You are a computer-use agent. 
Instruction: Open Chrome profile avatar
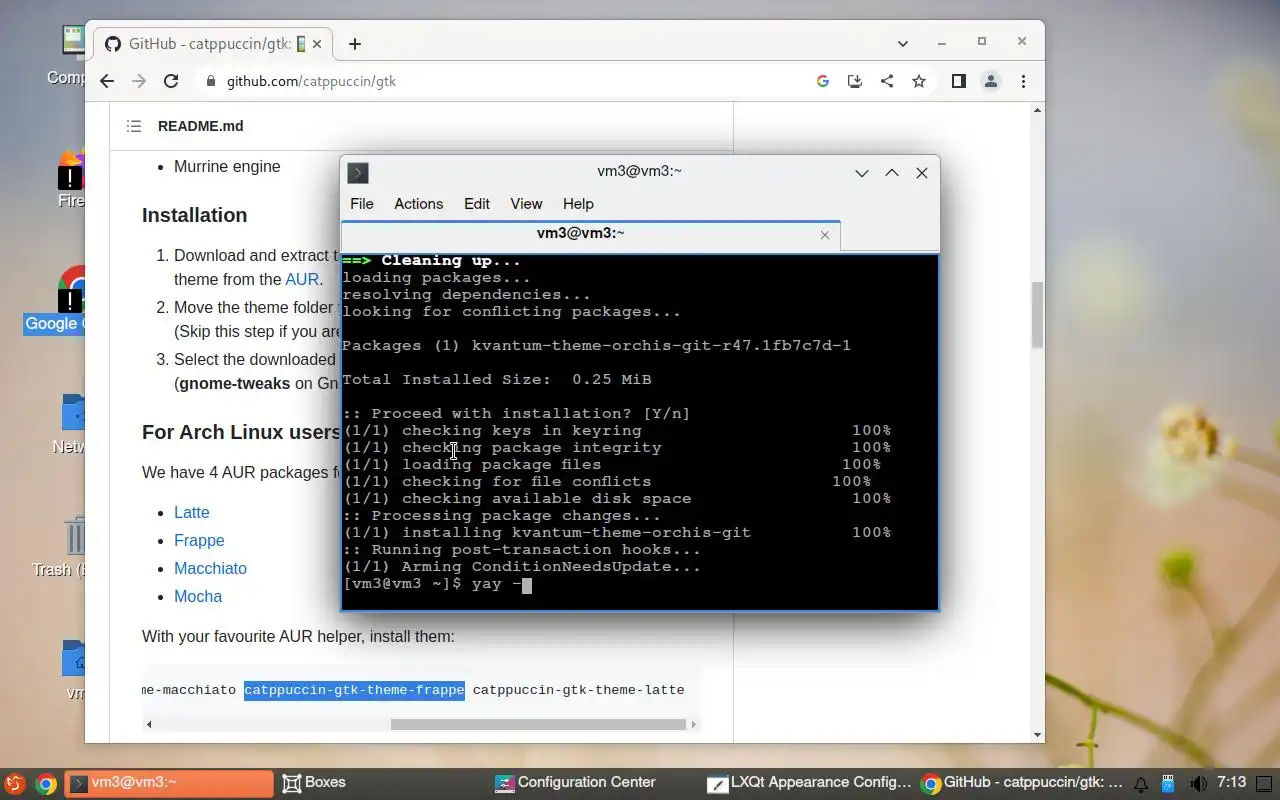991,81
